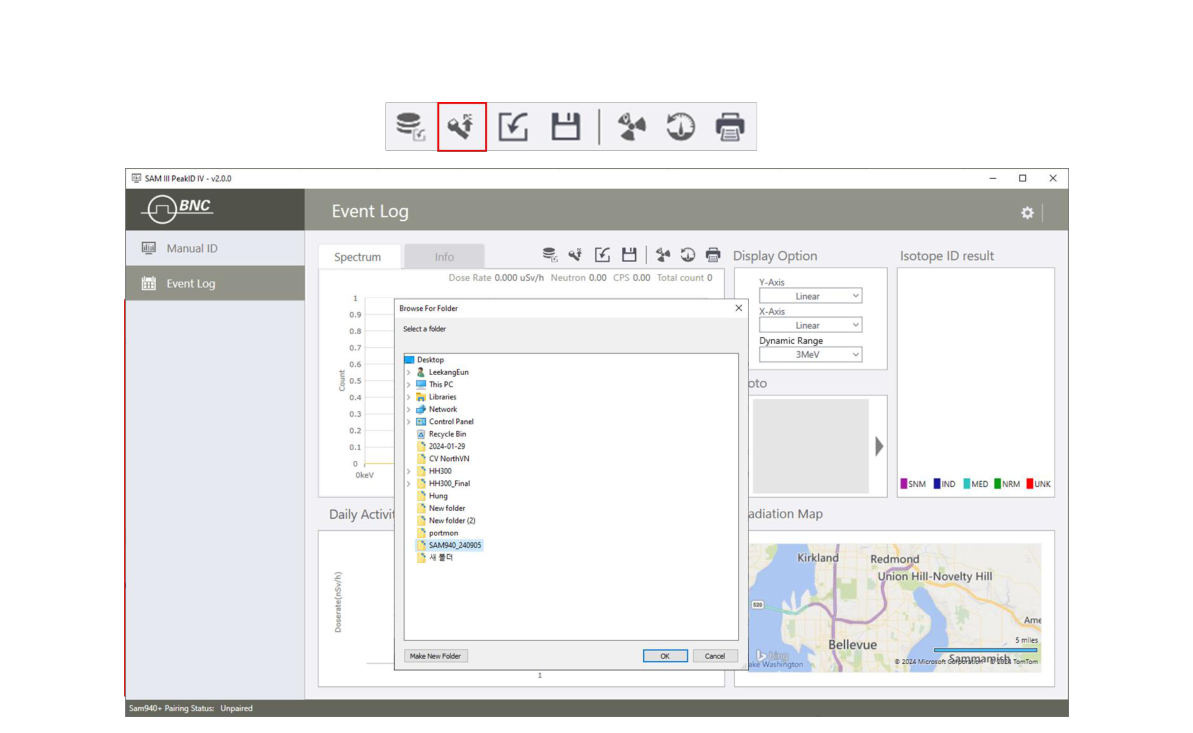Expand the This PC node
Viewport: 1193px width, 733px height.
[409, 384]
